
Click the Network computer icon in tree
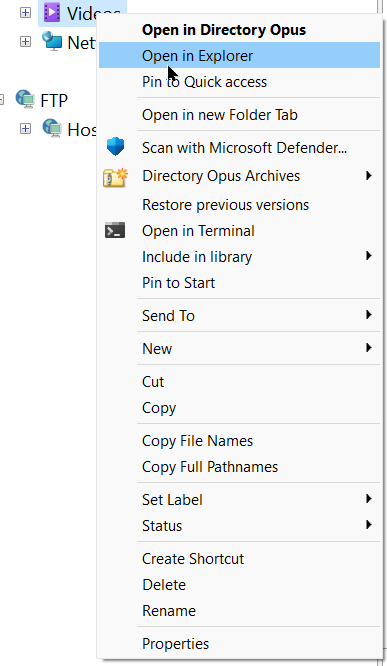52,42
